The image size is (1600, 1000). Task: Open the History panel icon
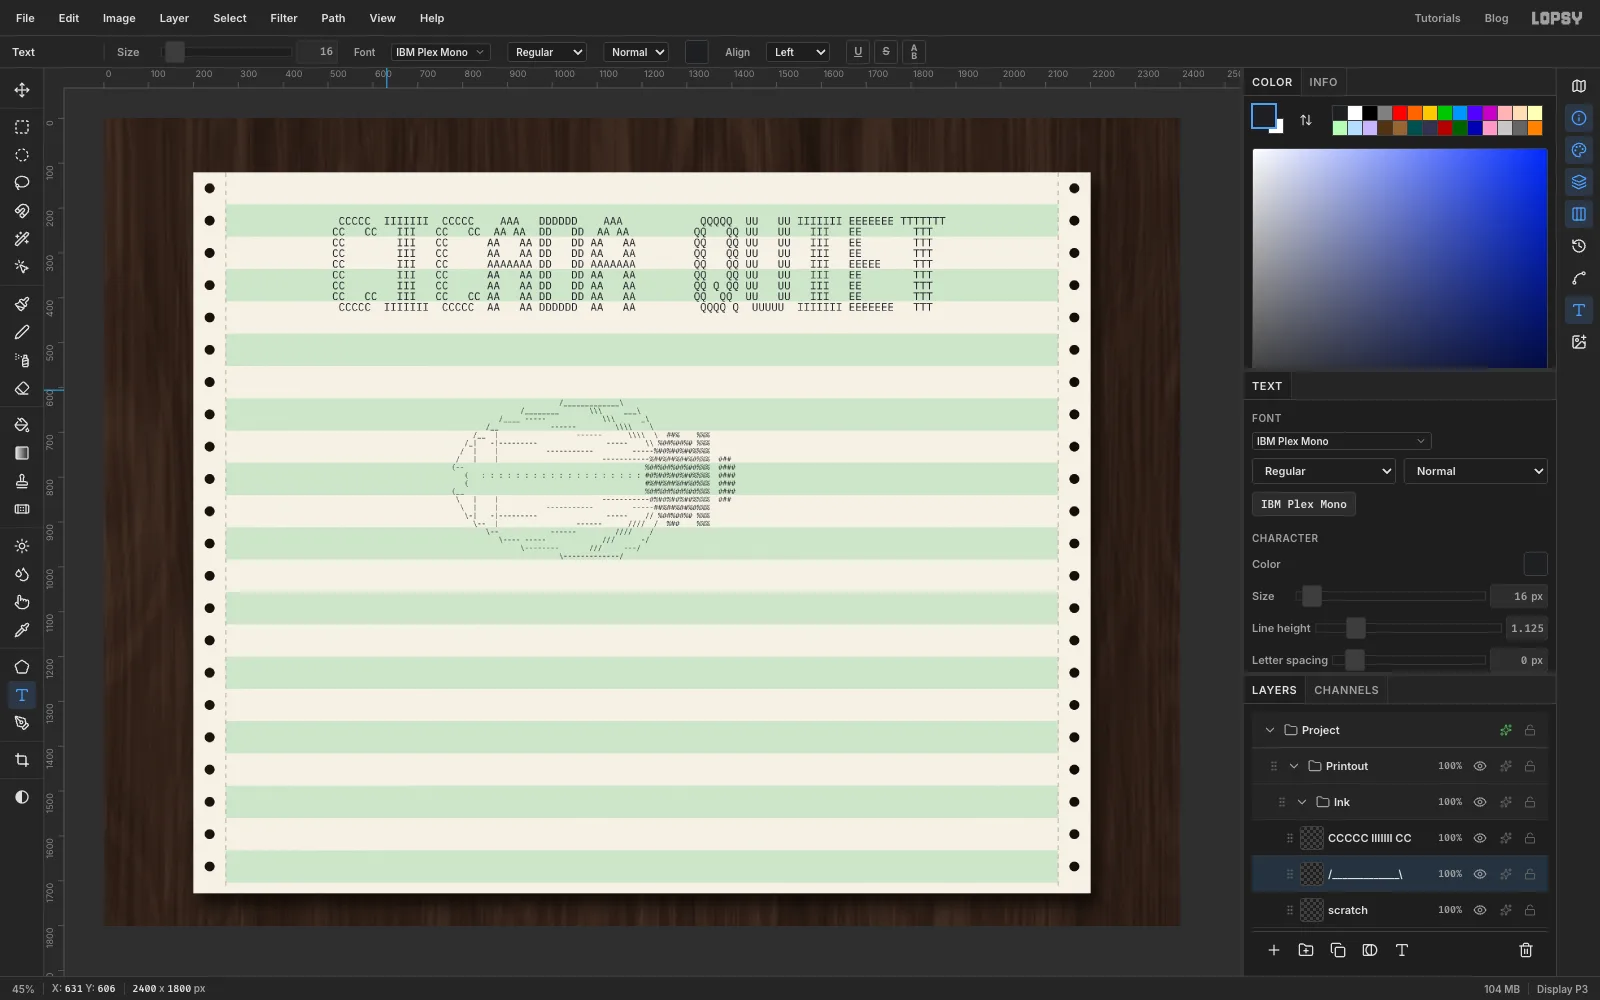1579,246
